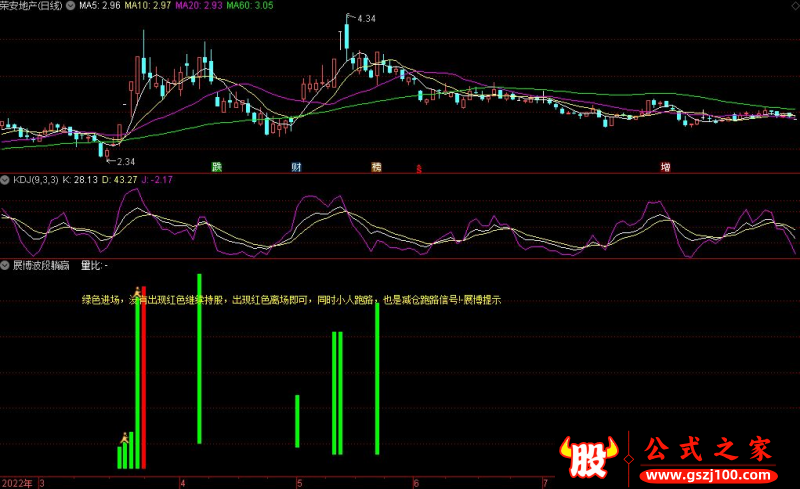
Task: Click the 增 event marker icon
Action: click(665, 167)
